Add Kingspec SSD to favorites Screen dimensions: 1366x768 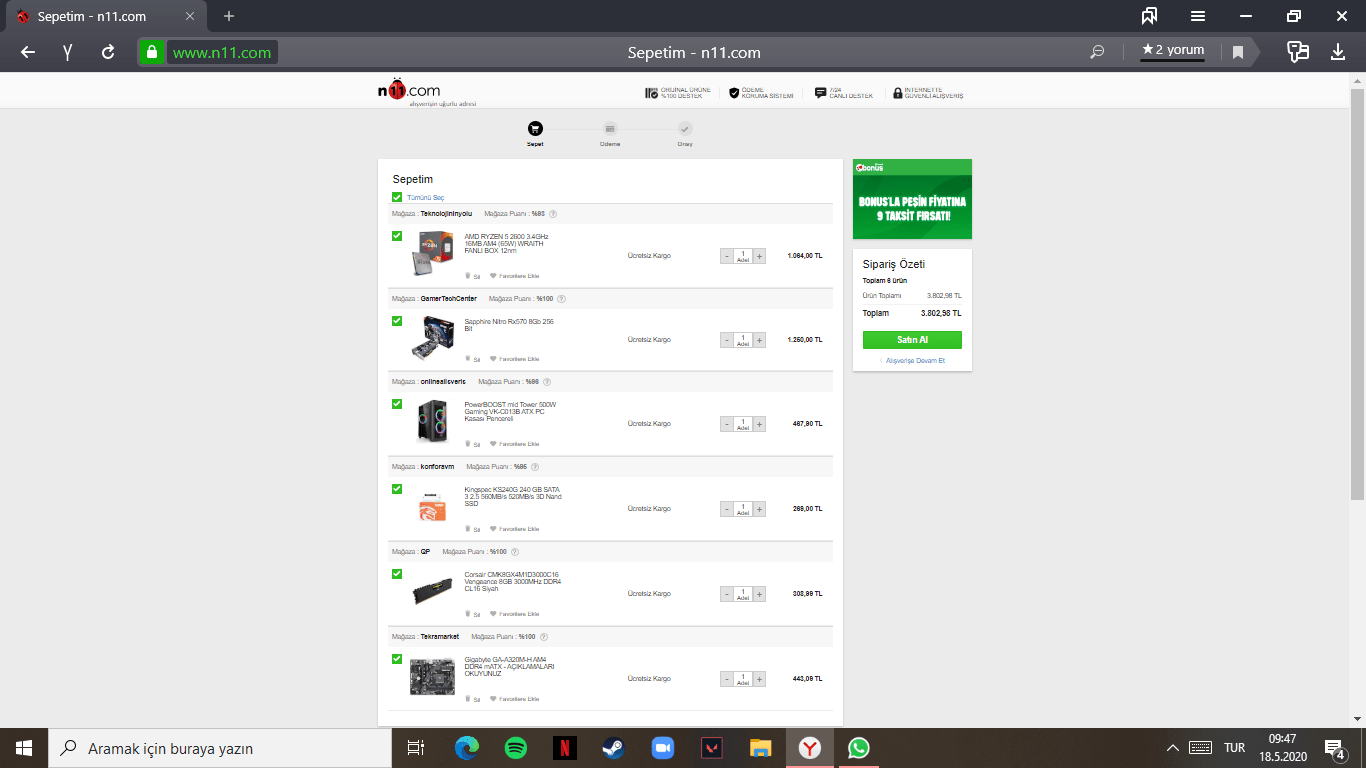(x=514, y=529)
